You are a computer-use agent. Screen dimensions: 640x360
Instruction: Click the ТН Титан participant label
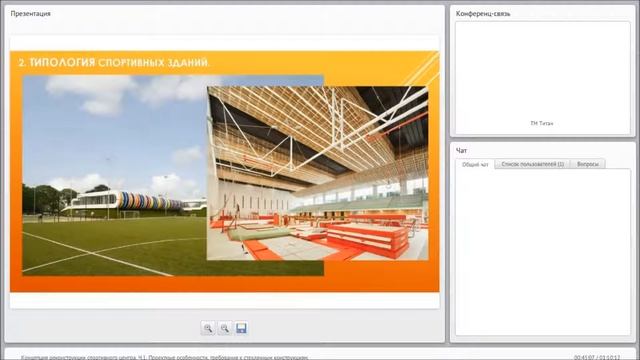[x=542, y=123]
